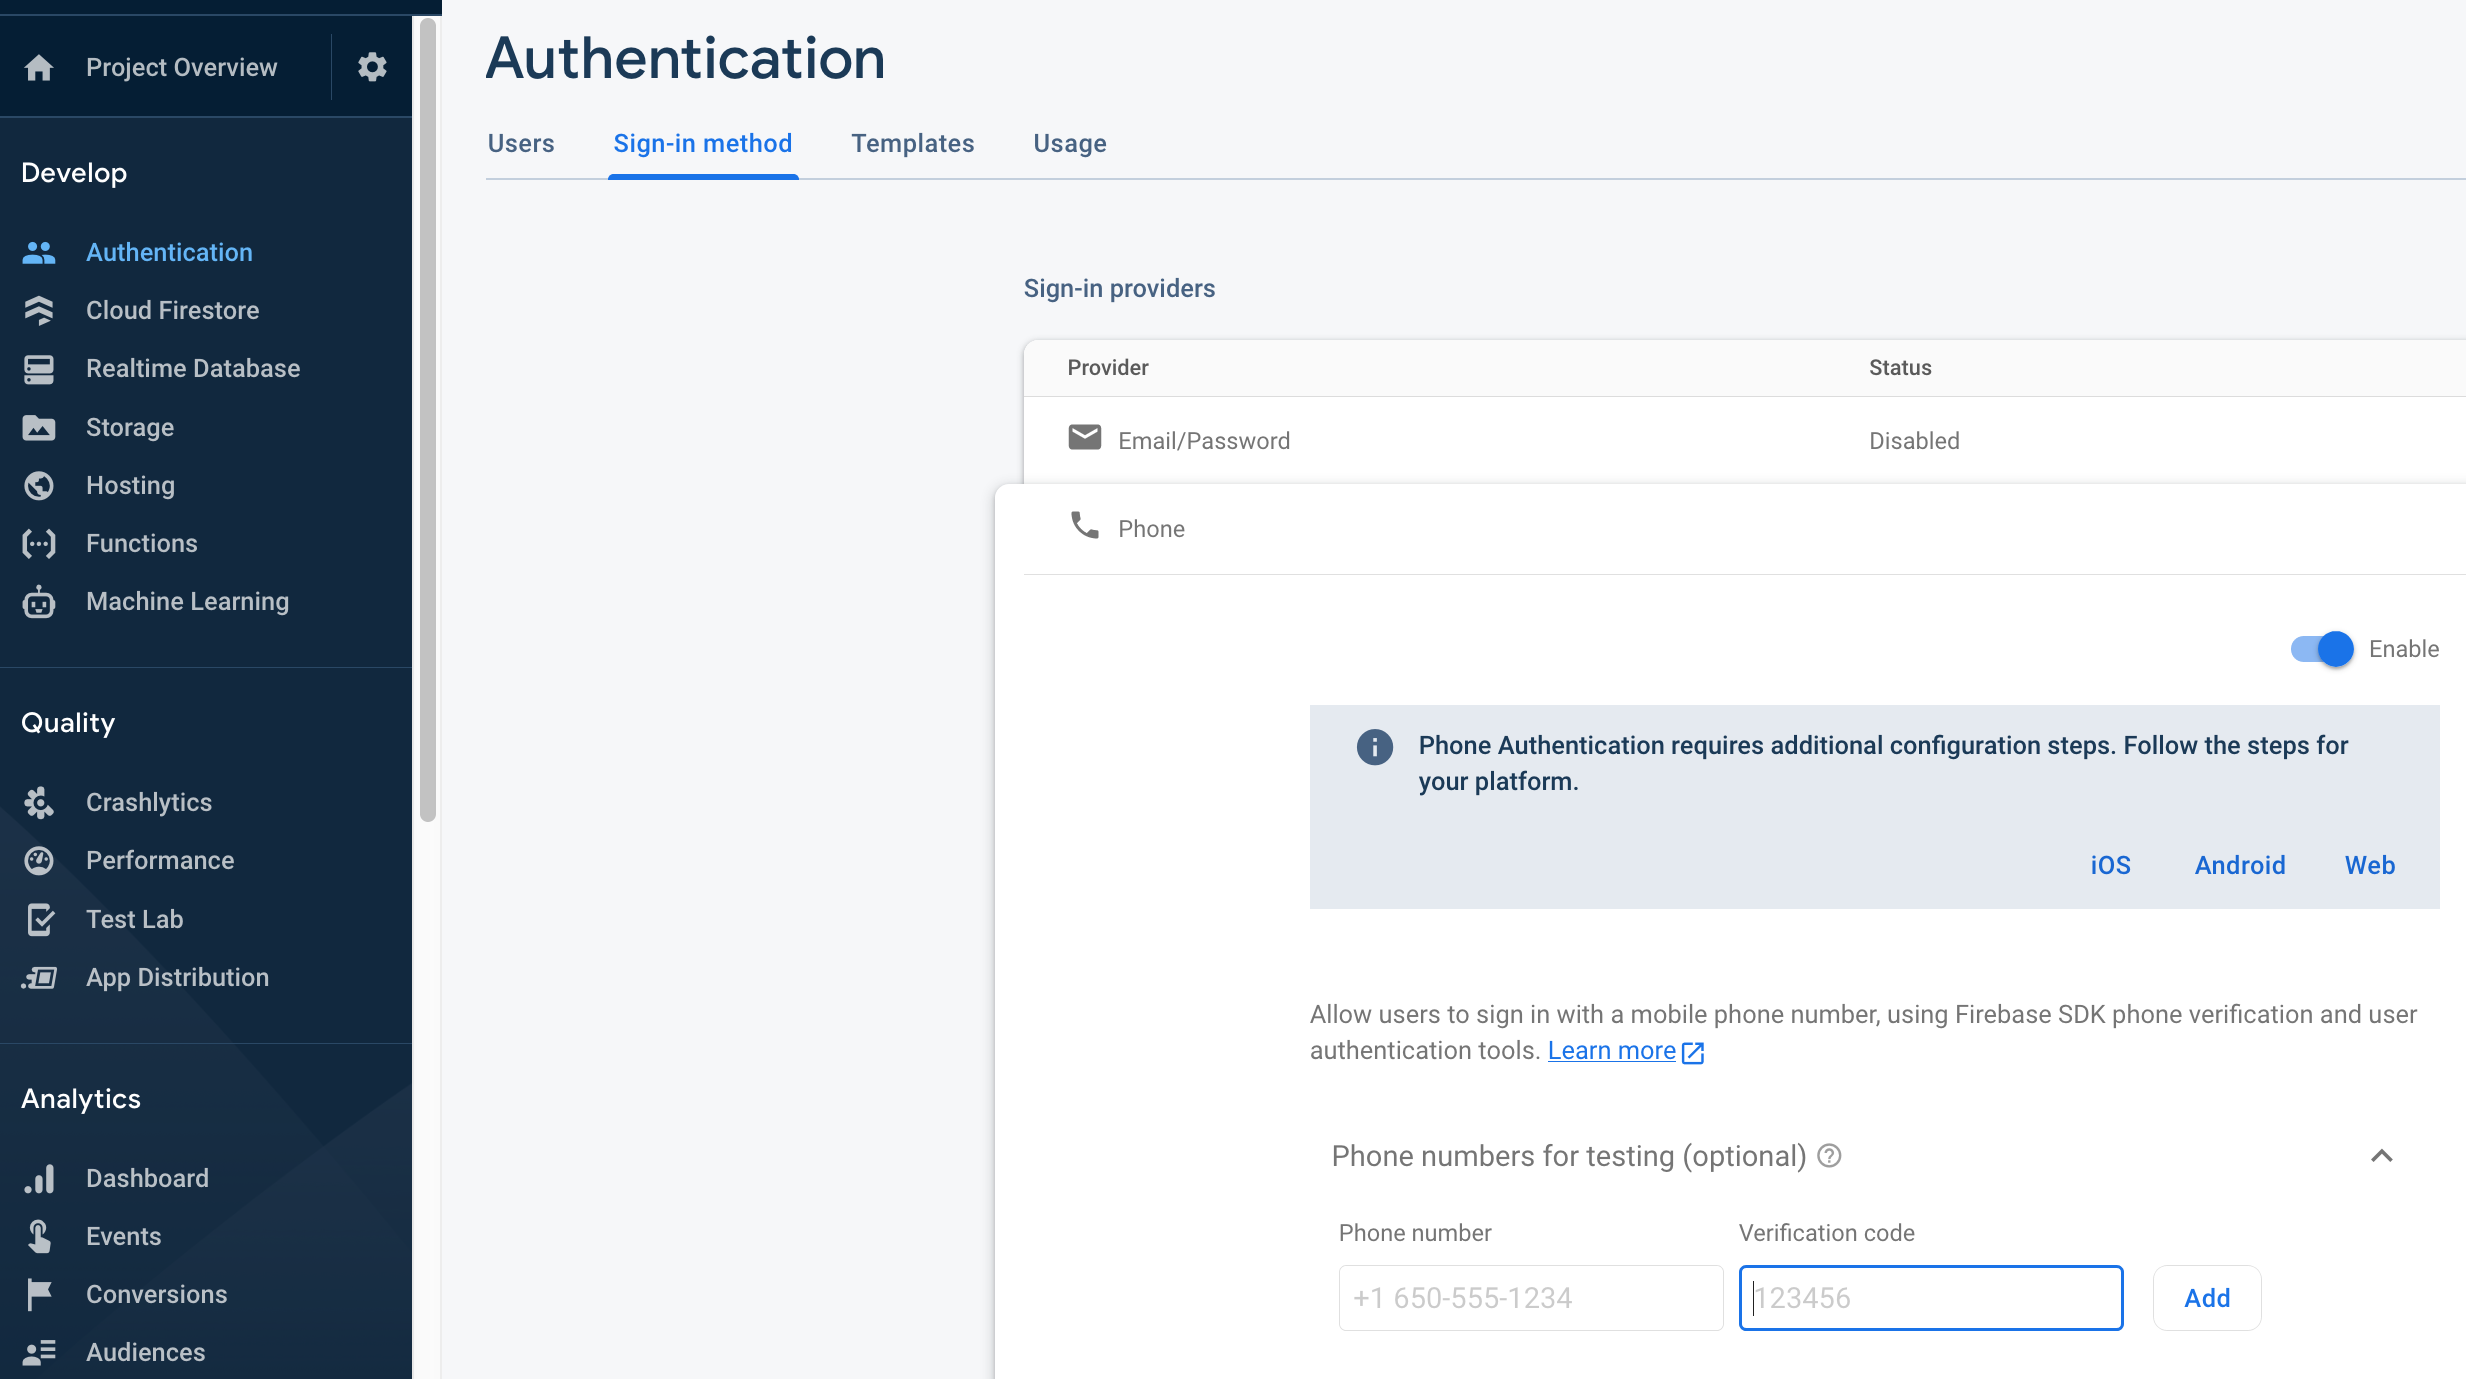Click Add test phone number button
The image size is (2466, 1379).
(2207, 1298)
